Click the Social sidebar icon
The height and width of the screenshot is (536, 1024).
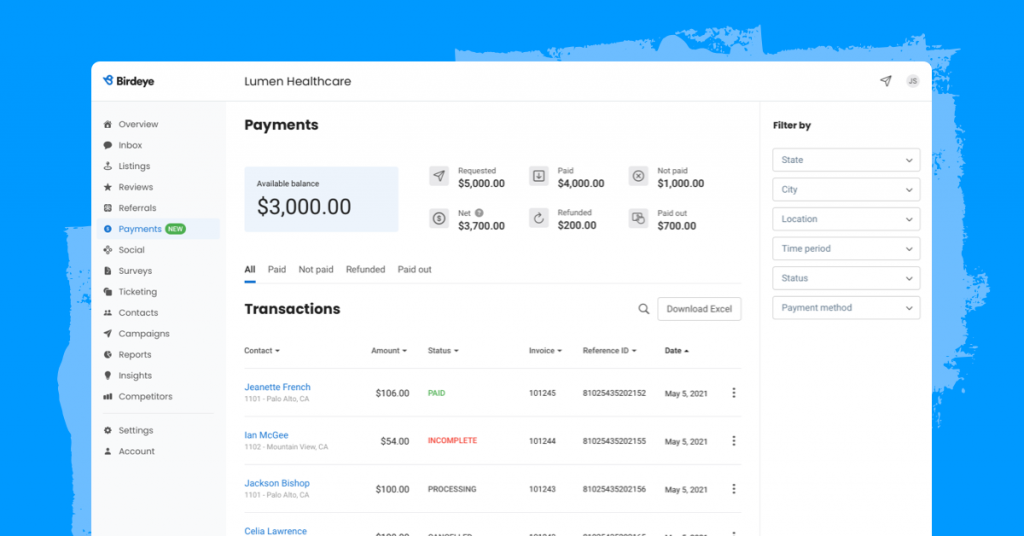pyautogui.click(x=108, y=249)
